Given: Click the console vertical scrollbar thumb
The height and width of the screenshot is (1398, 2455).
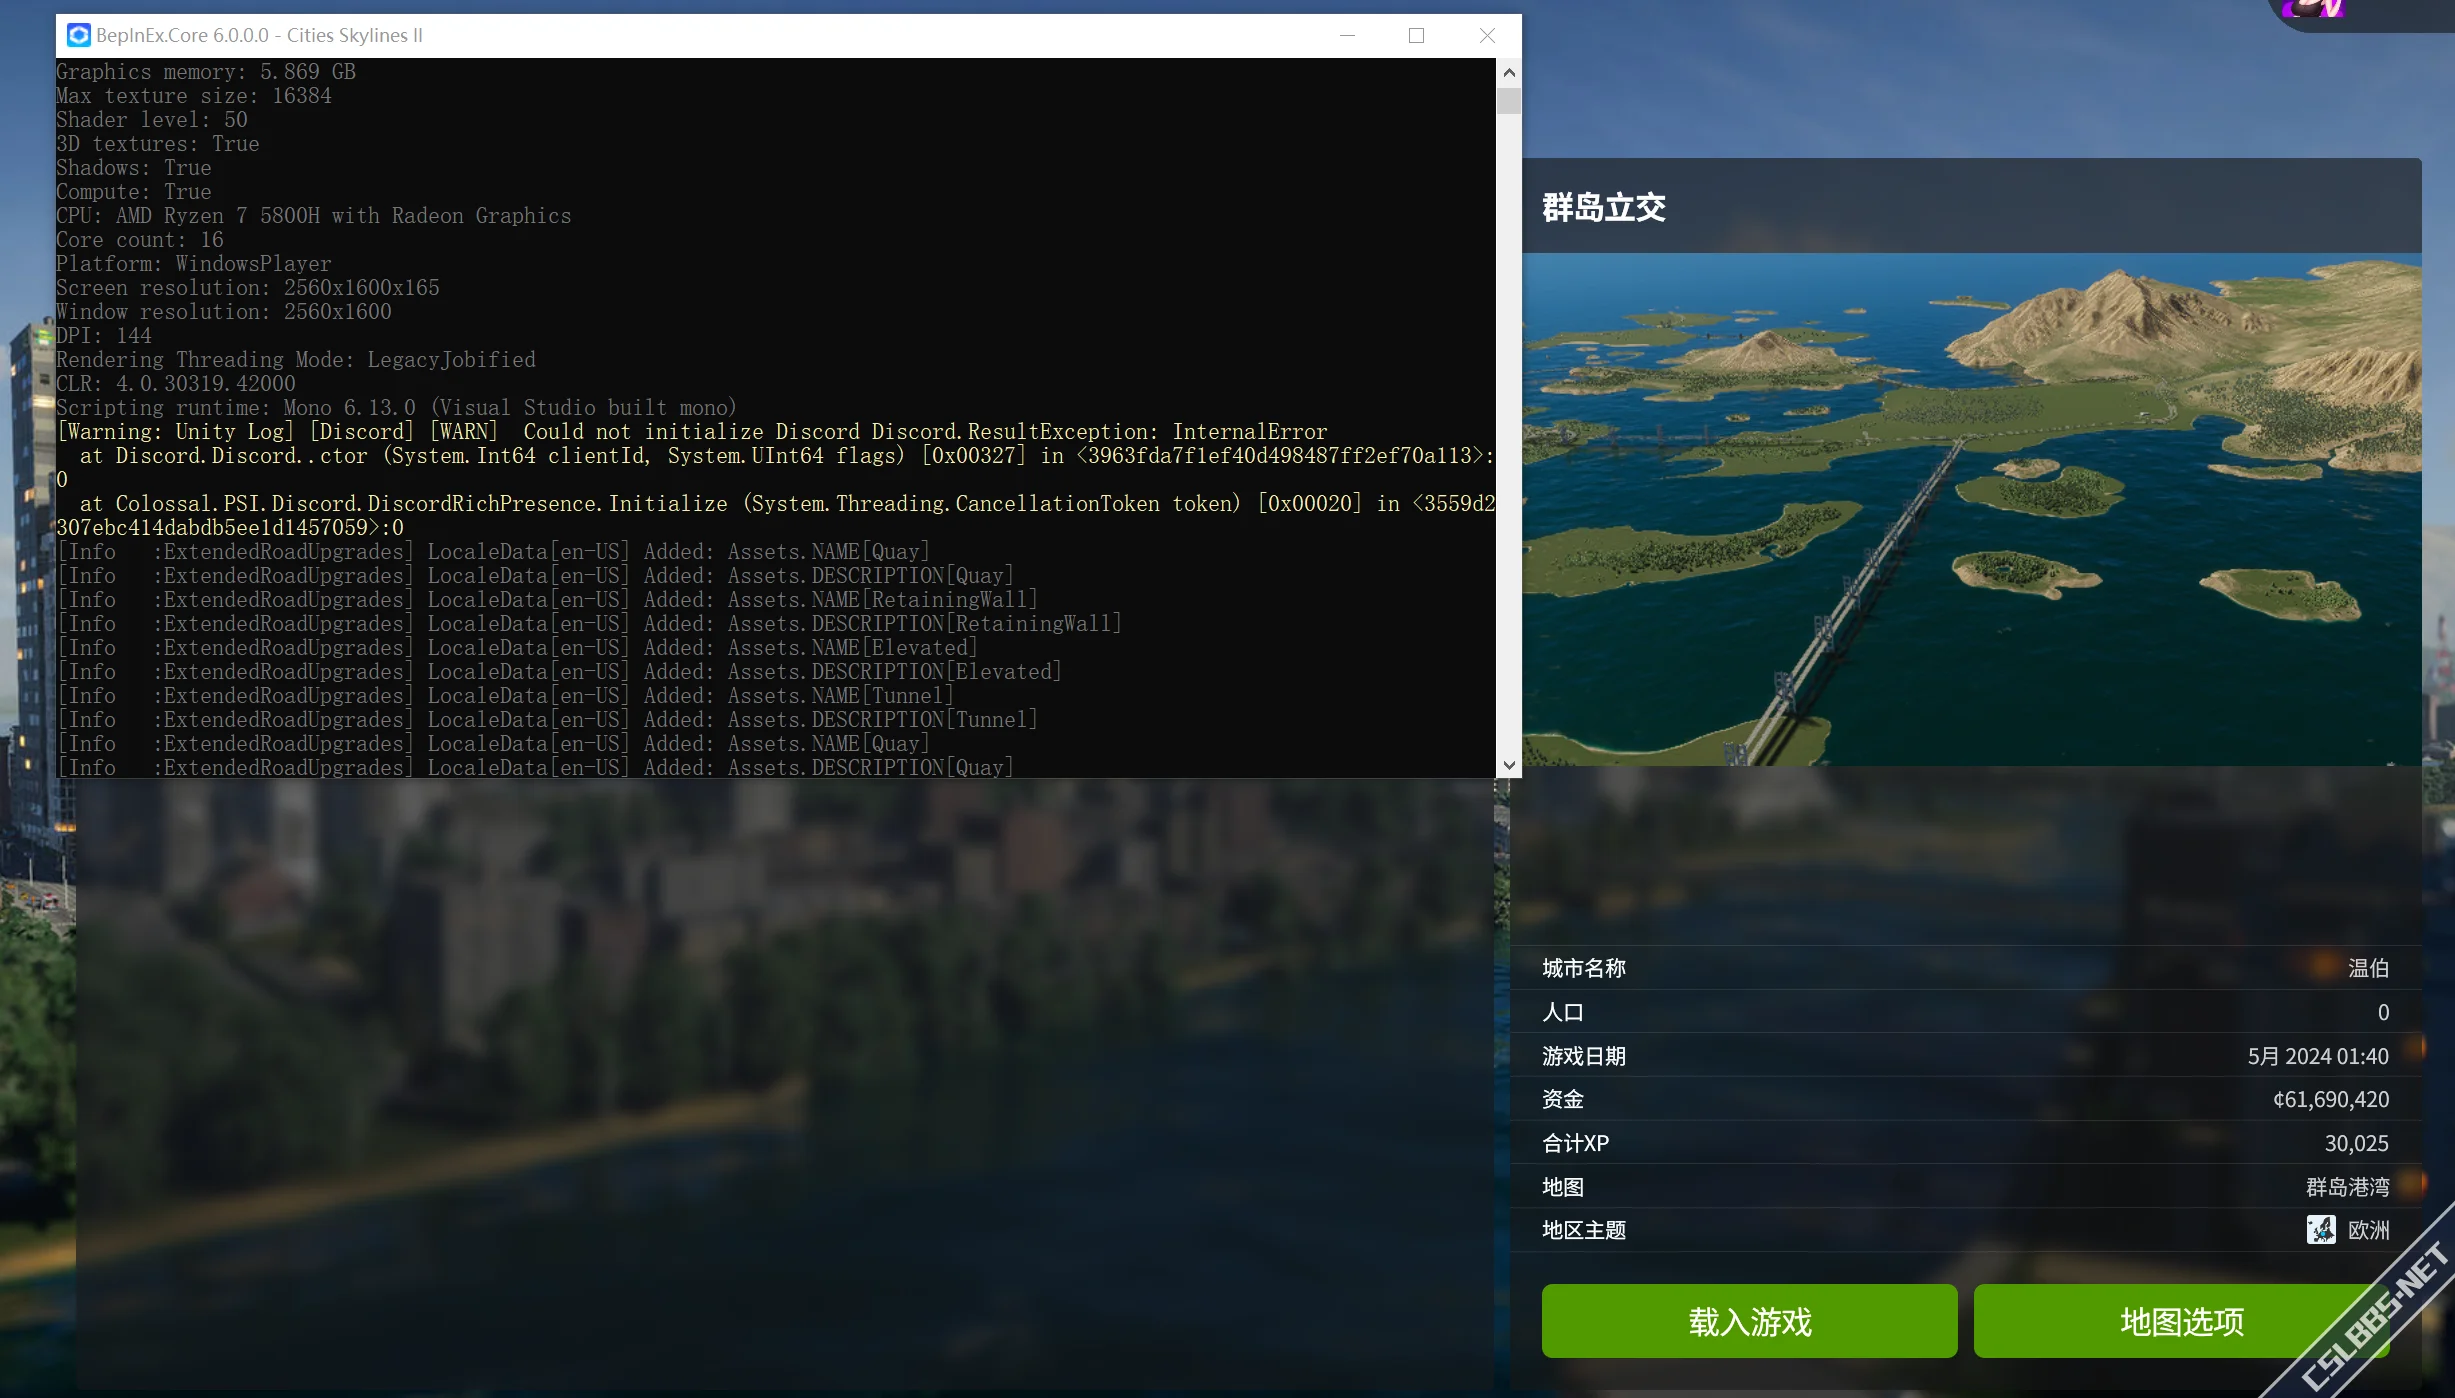Looking at the screenshot, I should click(x=1509, y=101).
